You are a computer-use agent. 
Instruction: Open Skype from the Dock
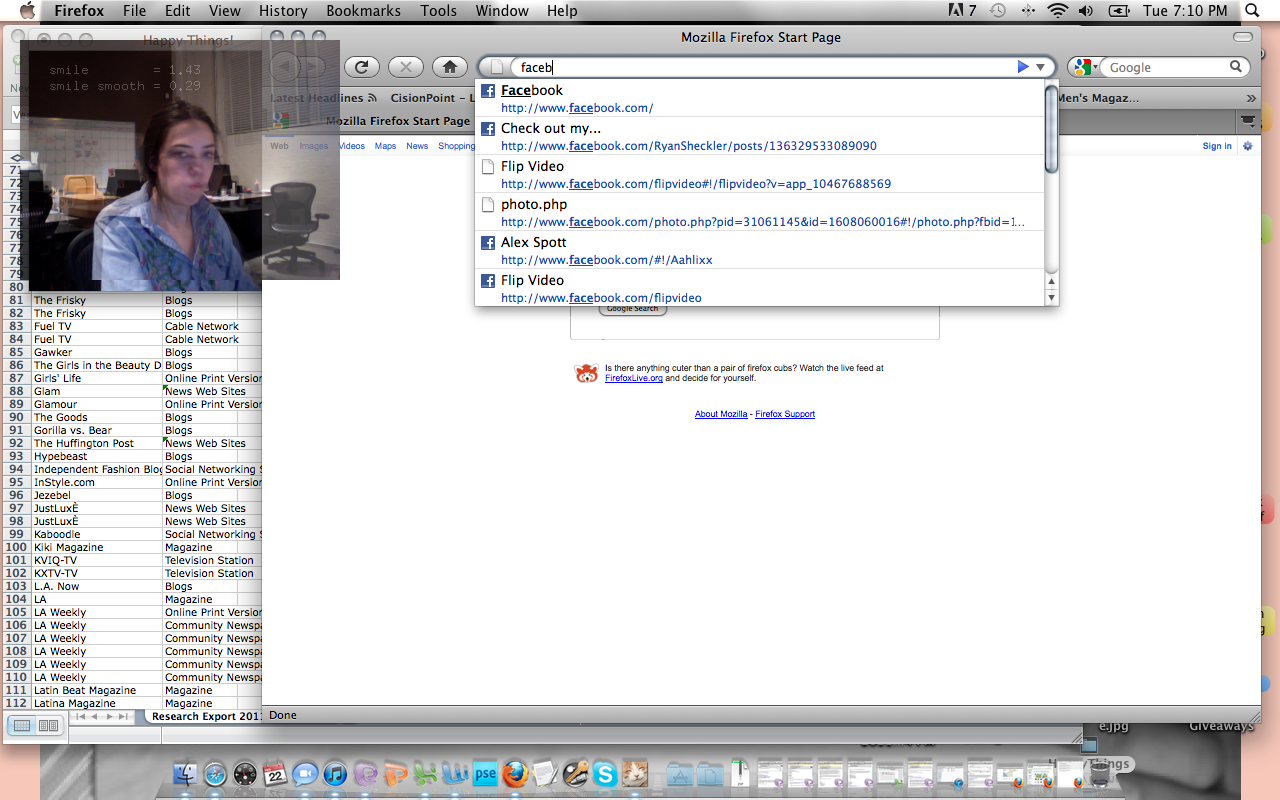[x=604, y=774]
